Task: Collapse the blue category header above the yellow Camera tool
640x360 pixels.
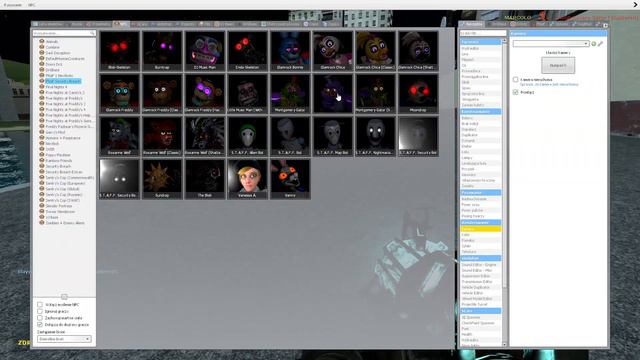Action: [x=480, y=222]
